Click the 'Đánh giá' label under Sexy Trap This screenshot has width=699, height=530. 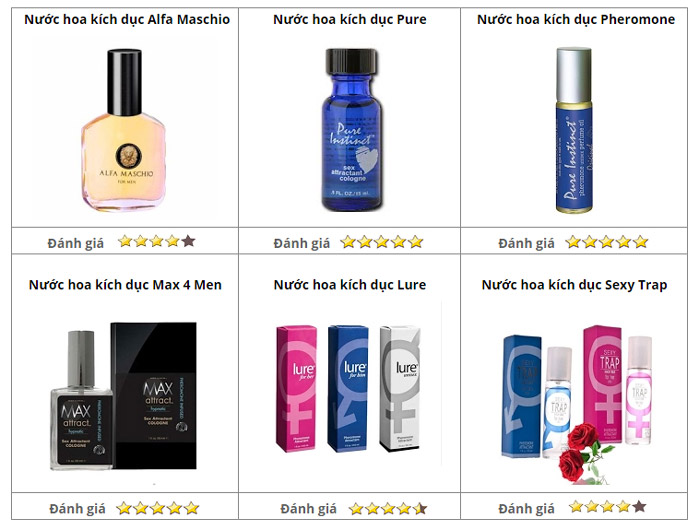[x=526, y=509]
